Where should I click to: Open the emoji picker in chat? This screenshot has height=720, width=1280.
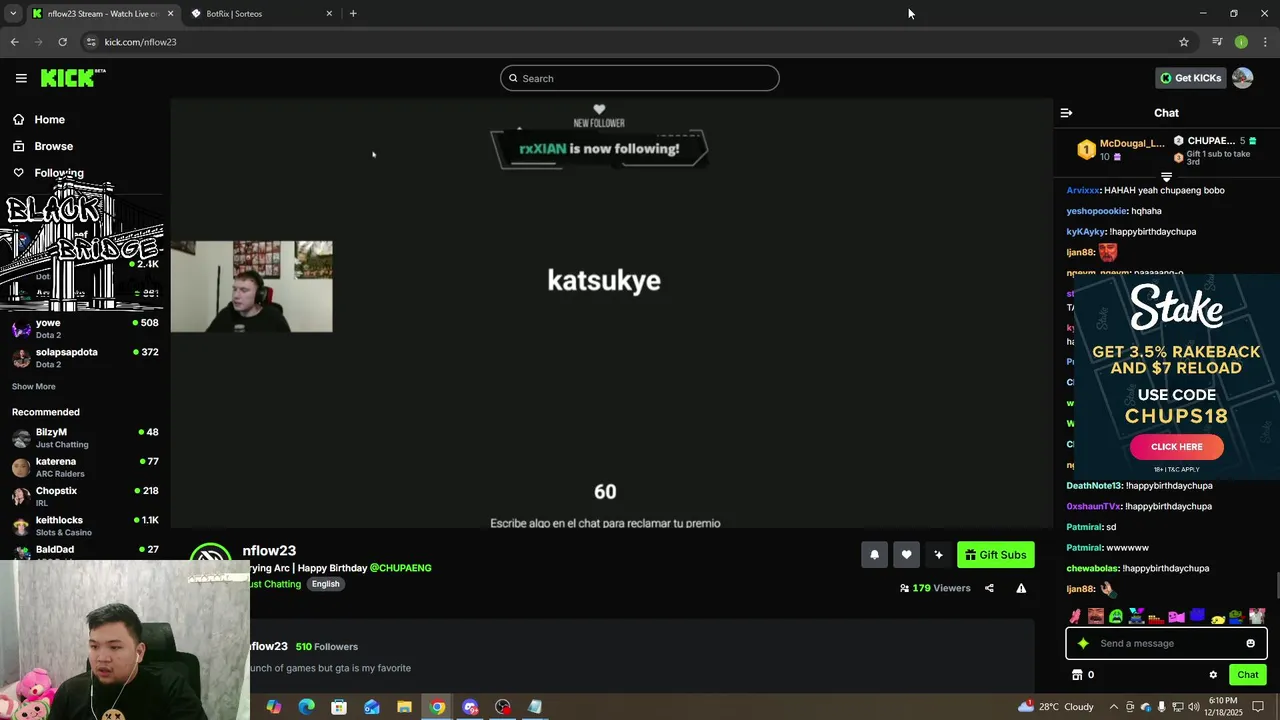pos(1250,643)
